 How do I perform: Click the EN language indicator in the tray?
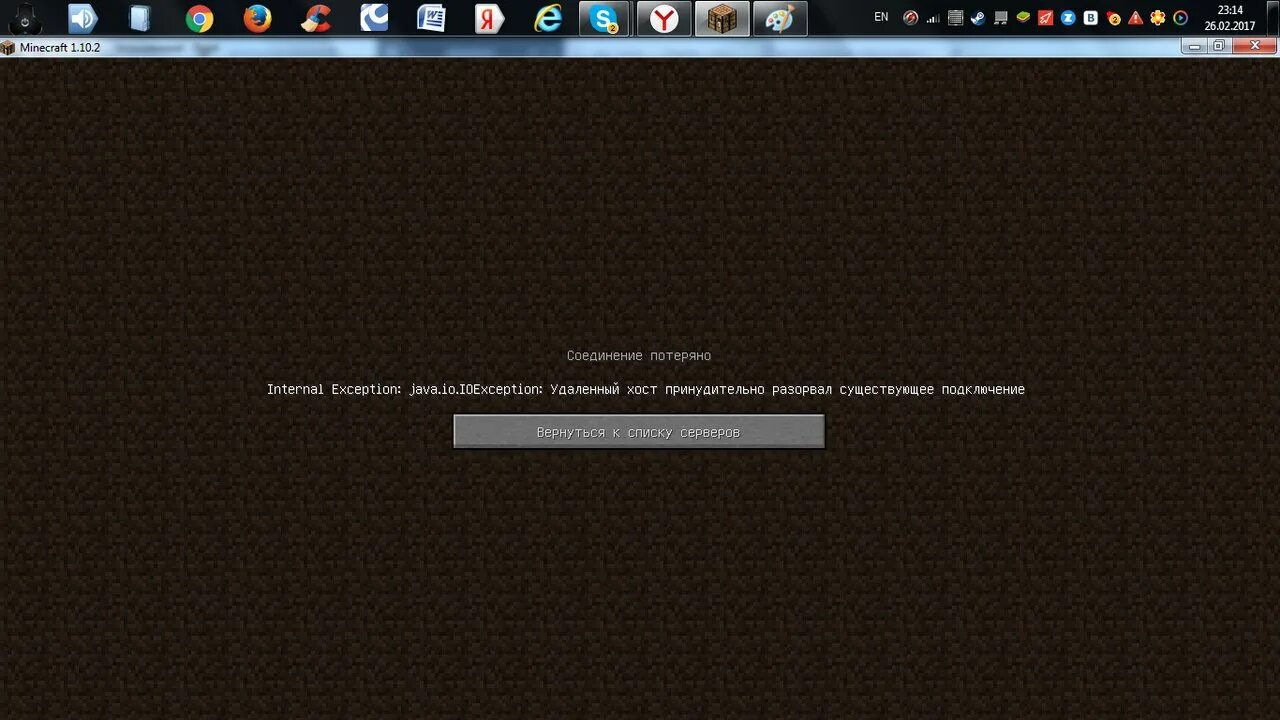click(x=881, y=17)
